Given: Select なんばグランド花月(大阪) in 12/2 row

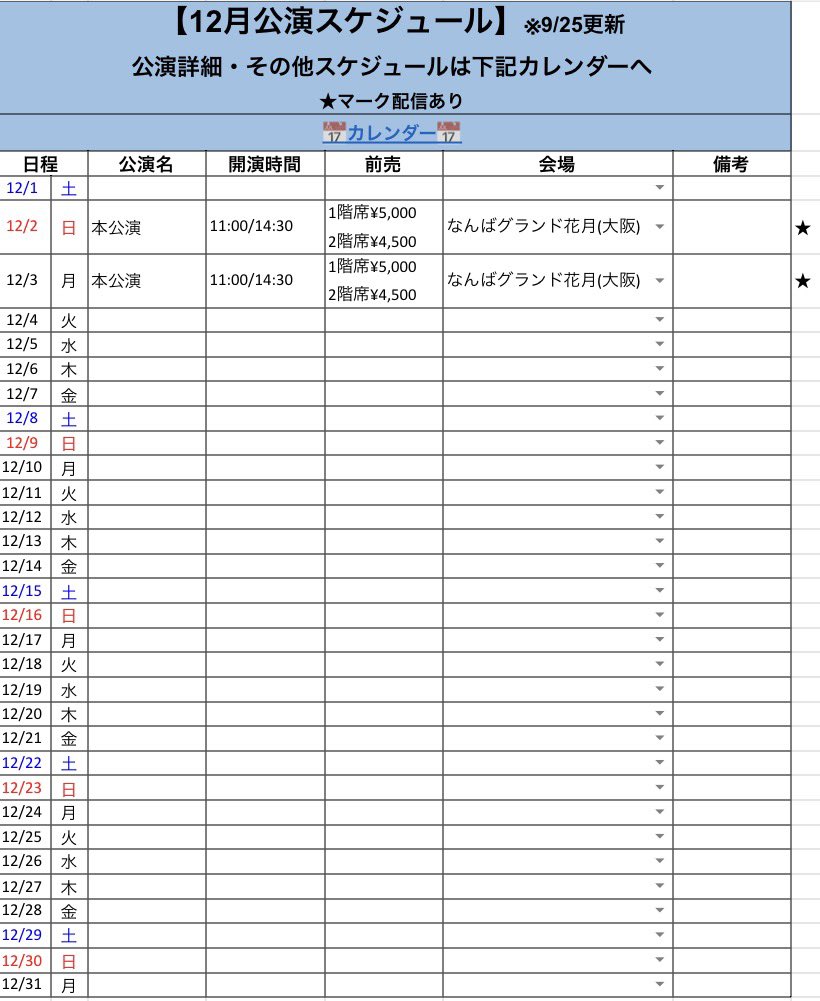Looking at the screenshot, I should (x=543, y=226).
